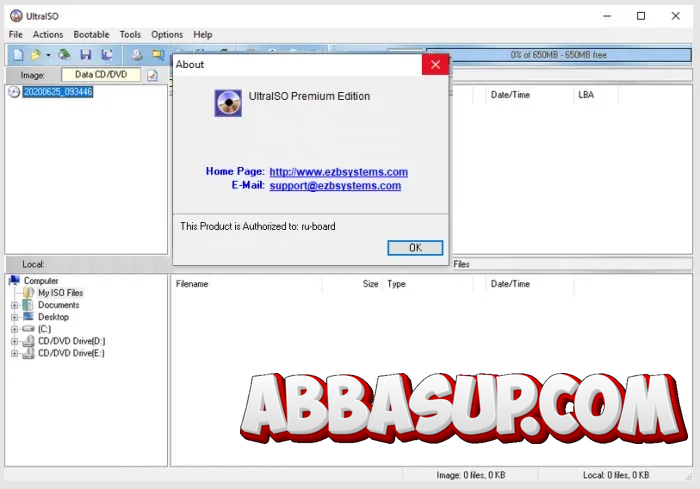Screen dimensions: 700x489
Task: Open the dropdown arrow beside the Open icon
Action: (48, 55)
